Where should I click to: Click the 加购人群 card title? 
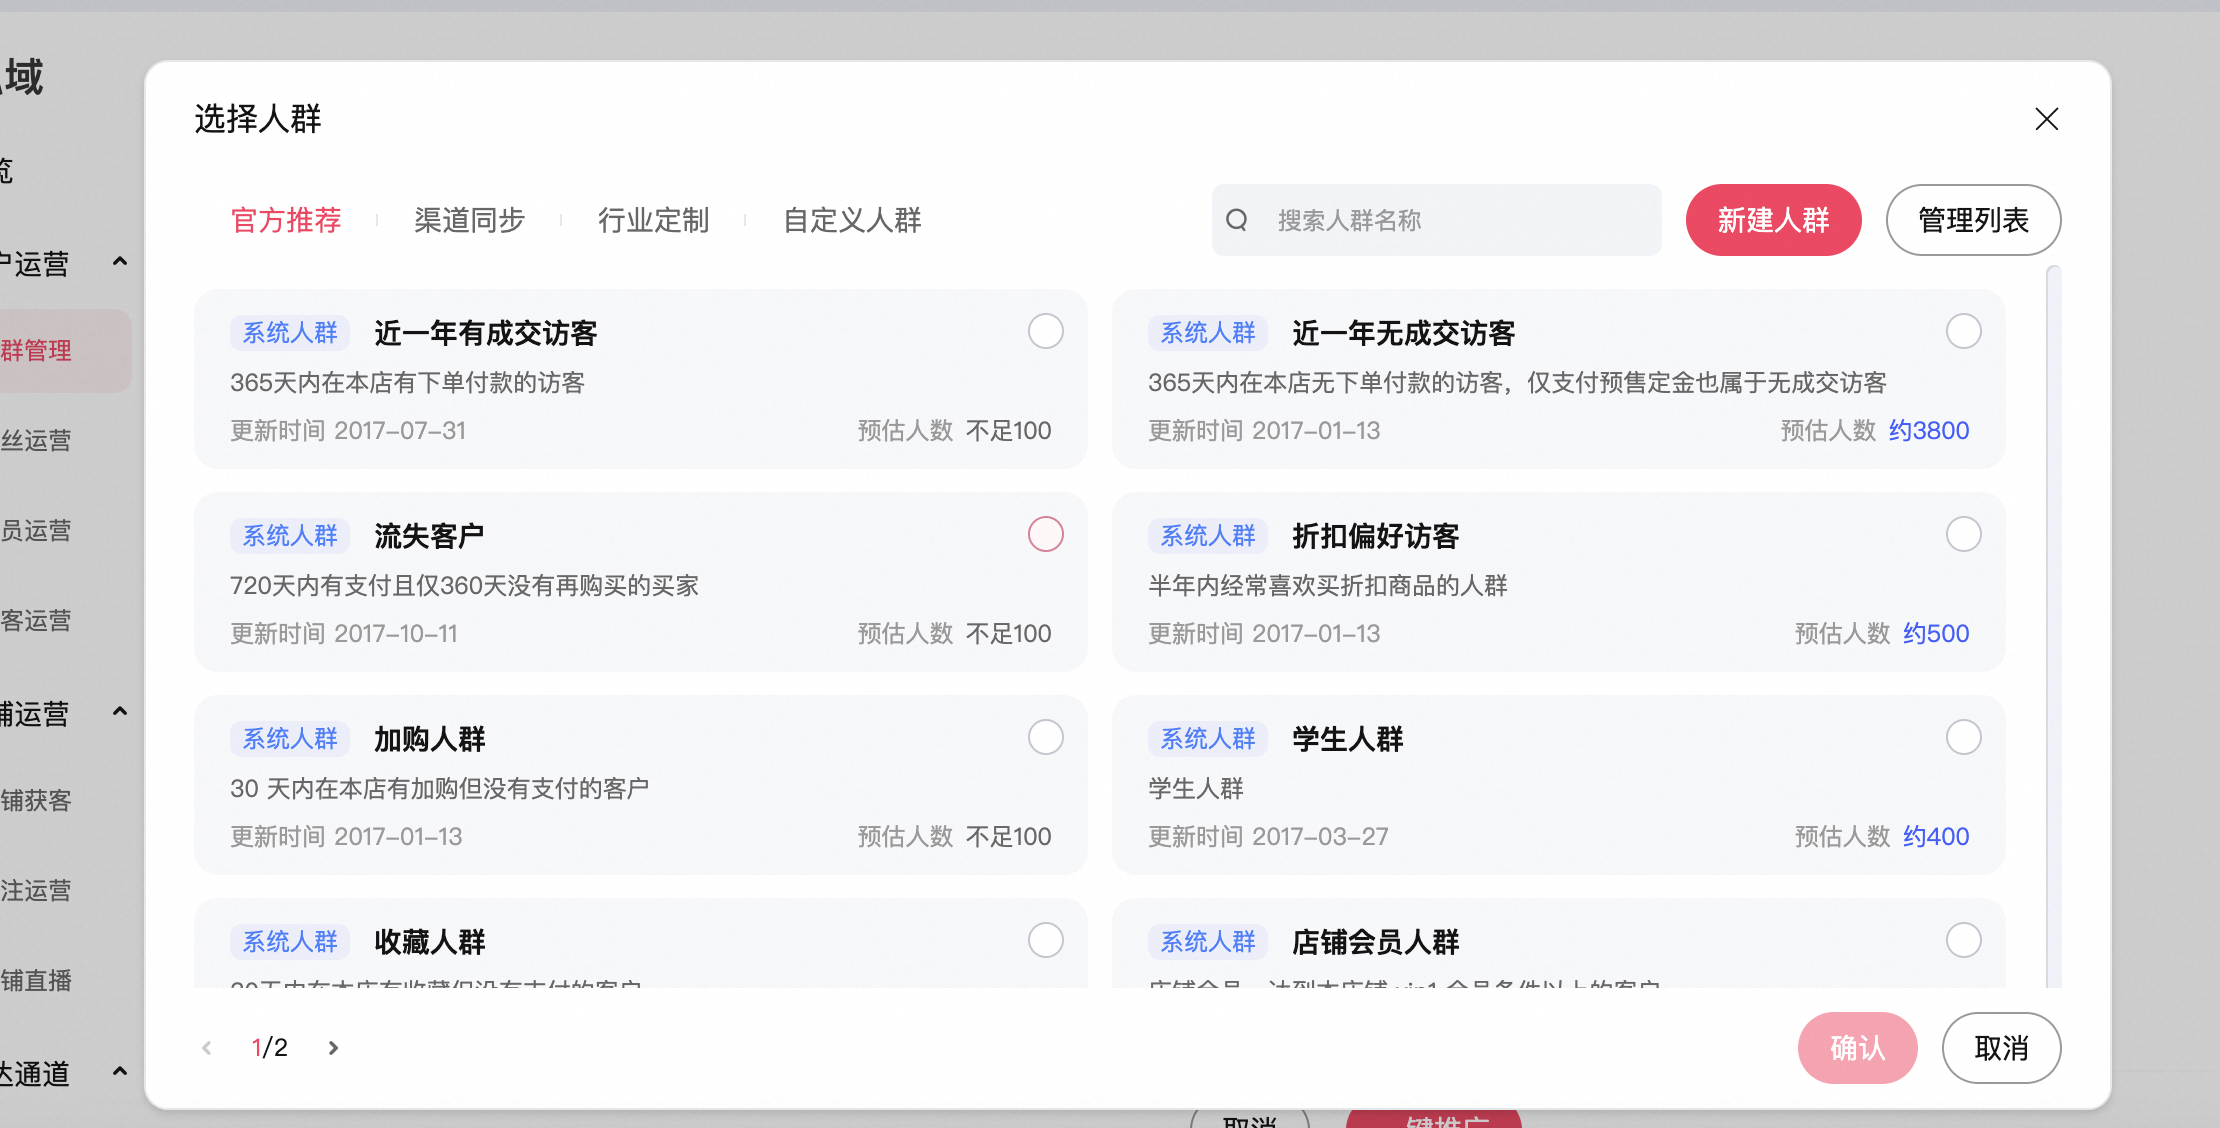pyautogui.click(x=430, y=739)
